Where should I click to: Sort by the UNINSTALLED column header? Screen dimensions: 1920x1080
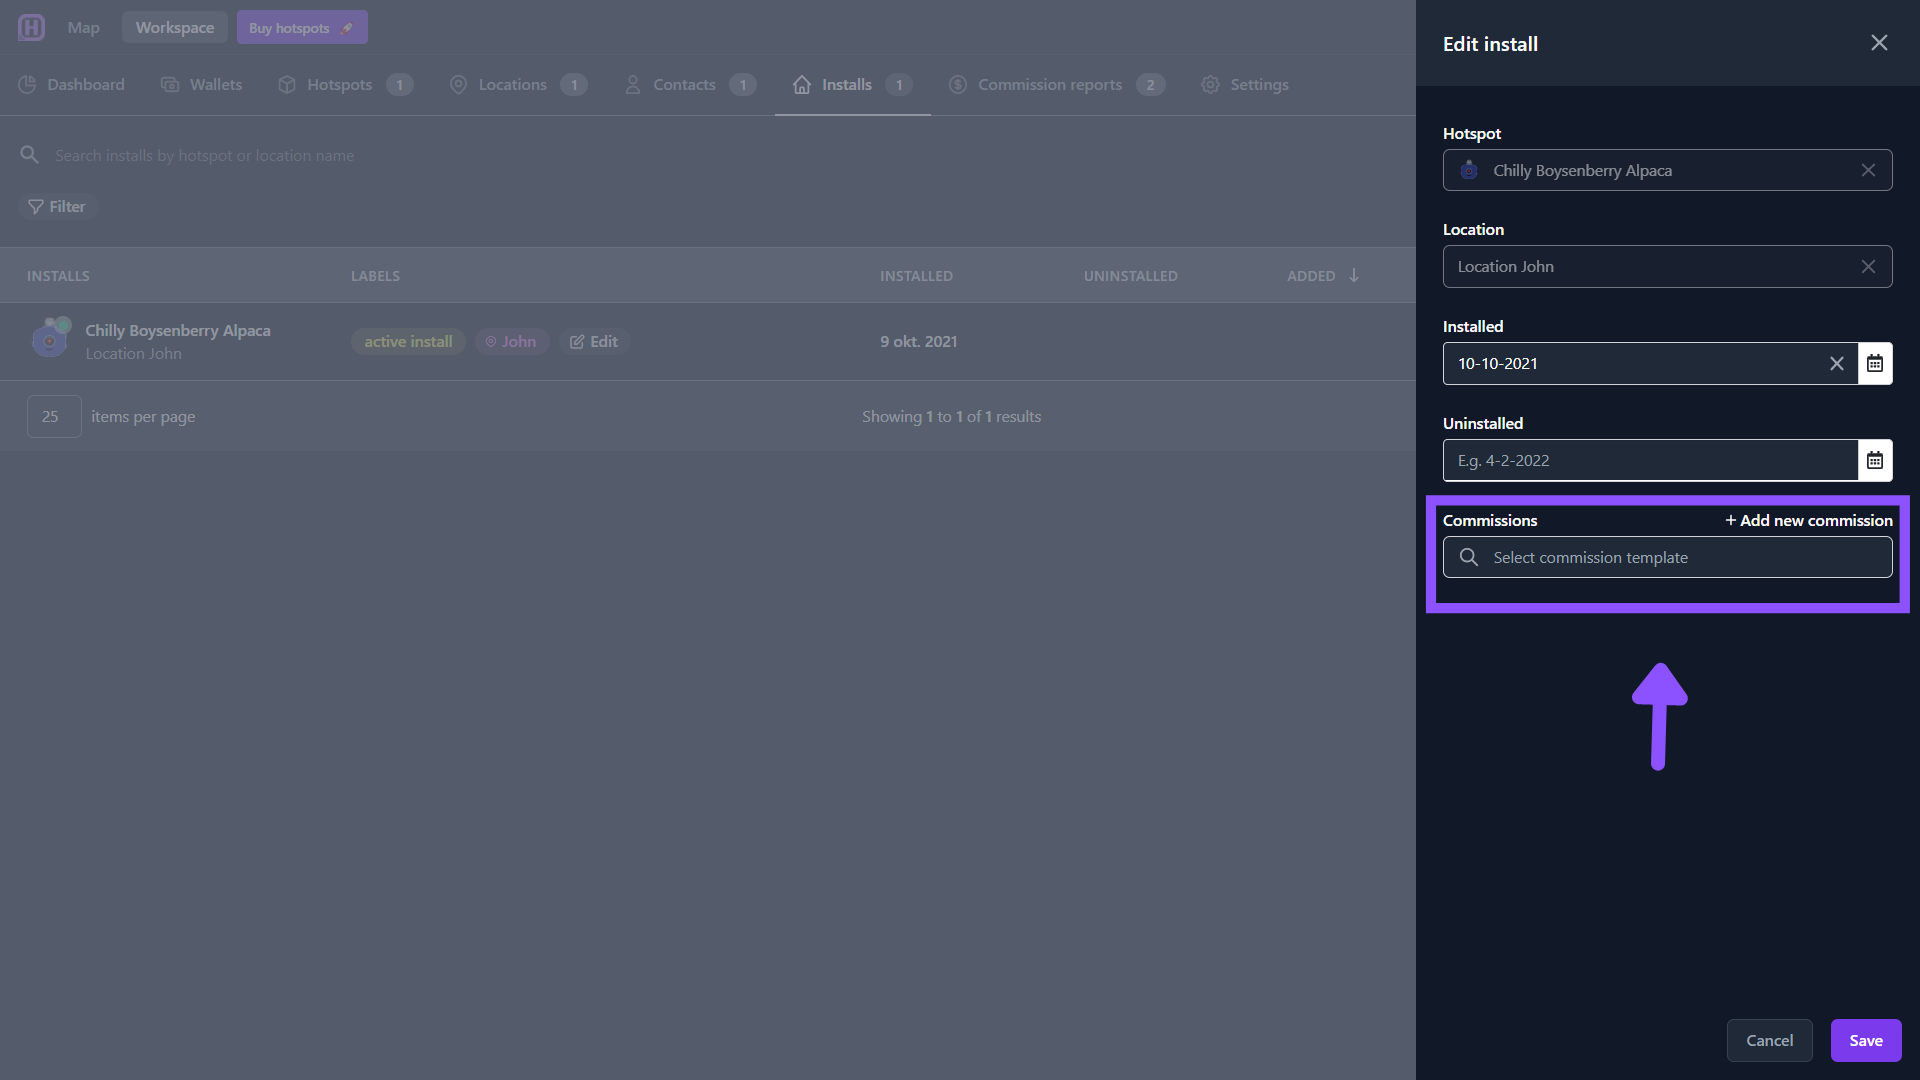click(x=1130, y=276)
